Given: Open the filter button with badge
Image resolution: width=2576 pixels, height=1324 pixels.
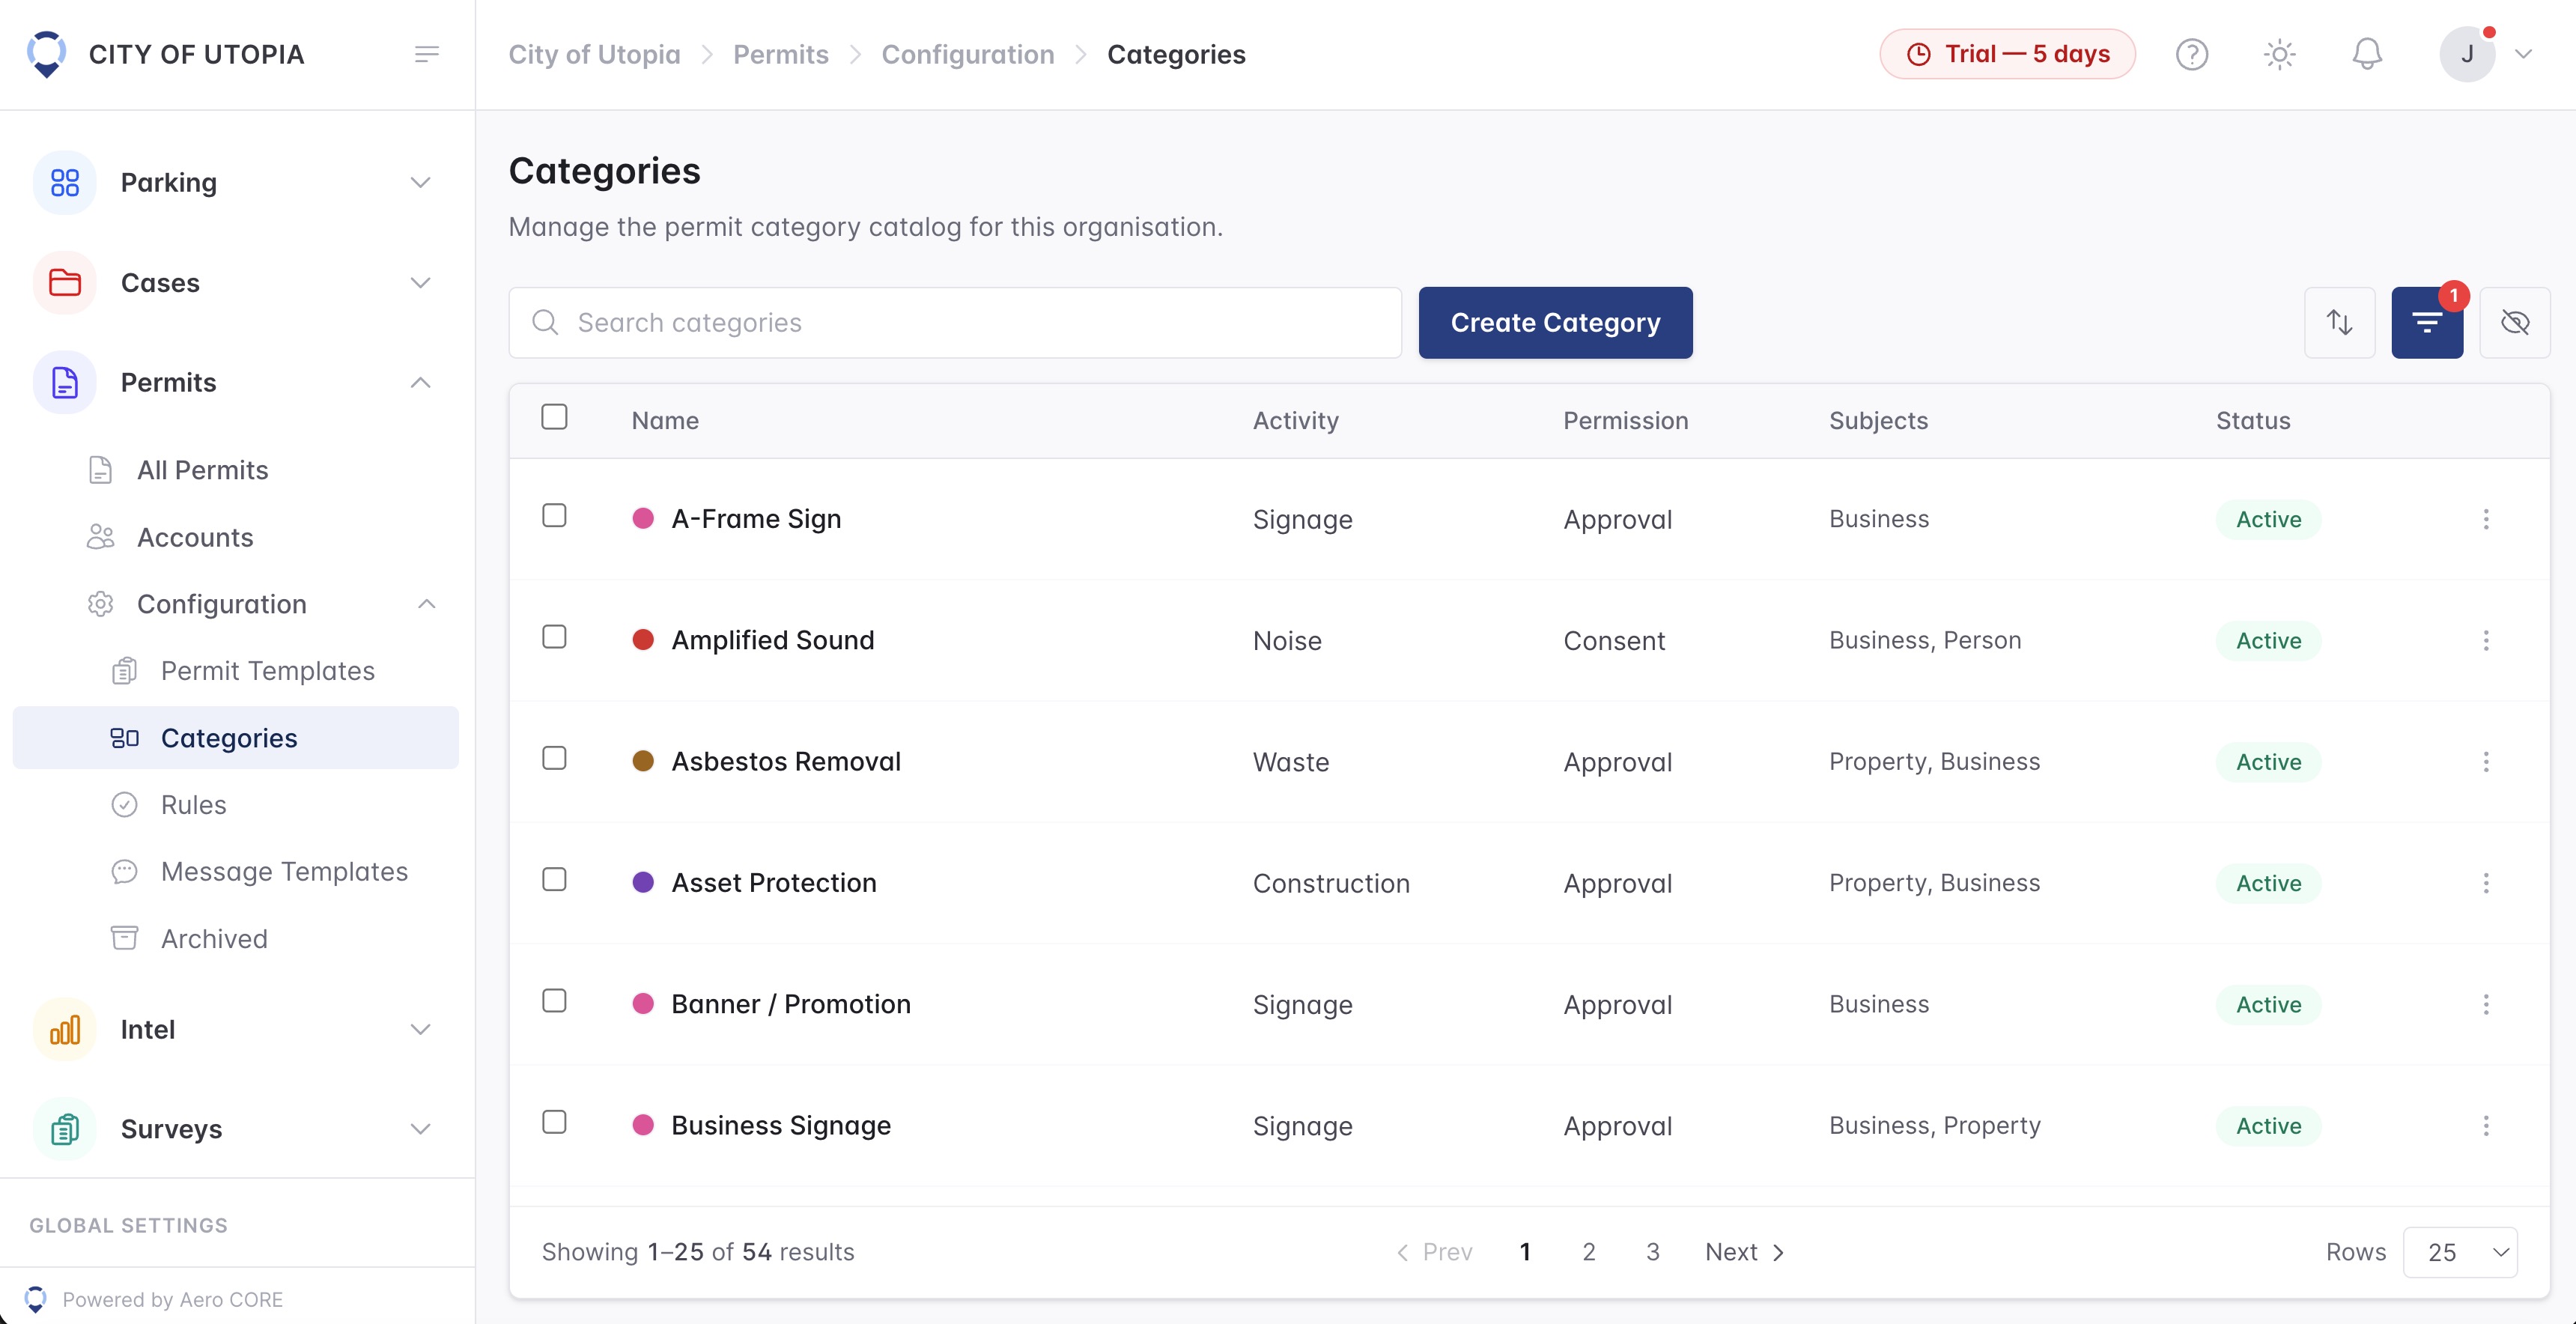Looking at the screenshot, I should (x=2427, y=323).
